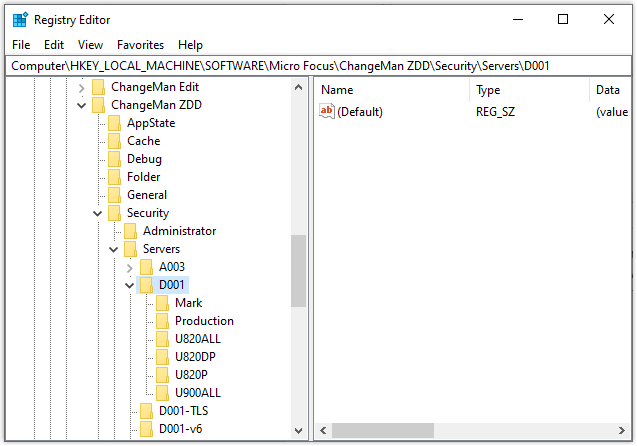Screen dimensions: 637x446
Task: Click the ab string value icon for (Default)
Action: 327,111
